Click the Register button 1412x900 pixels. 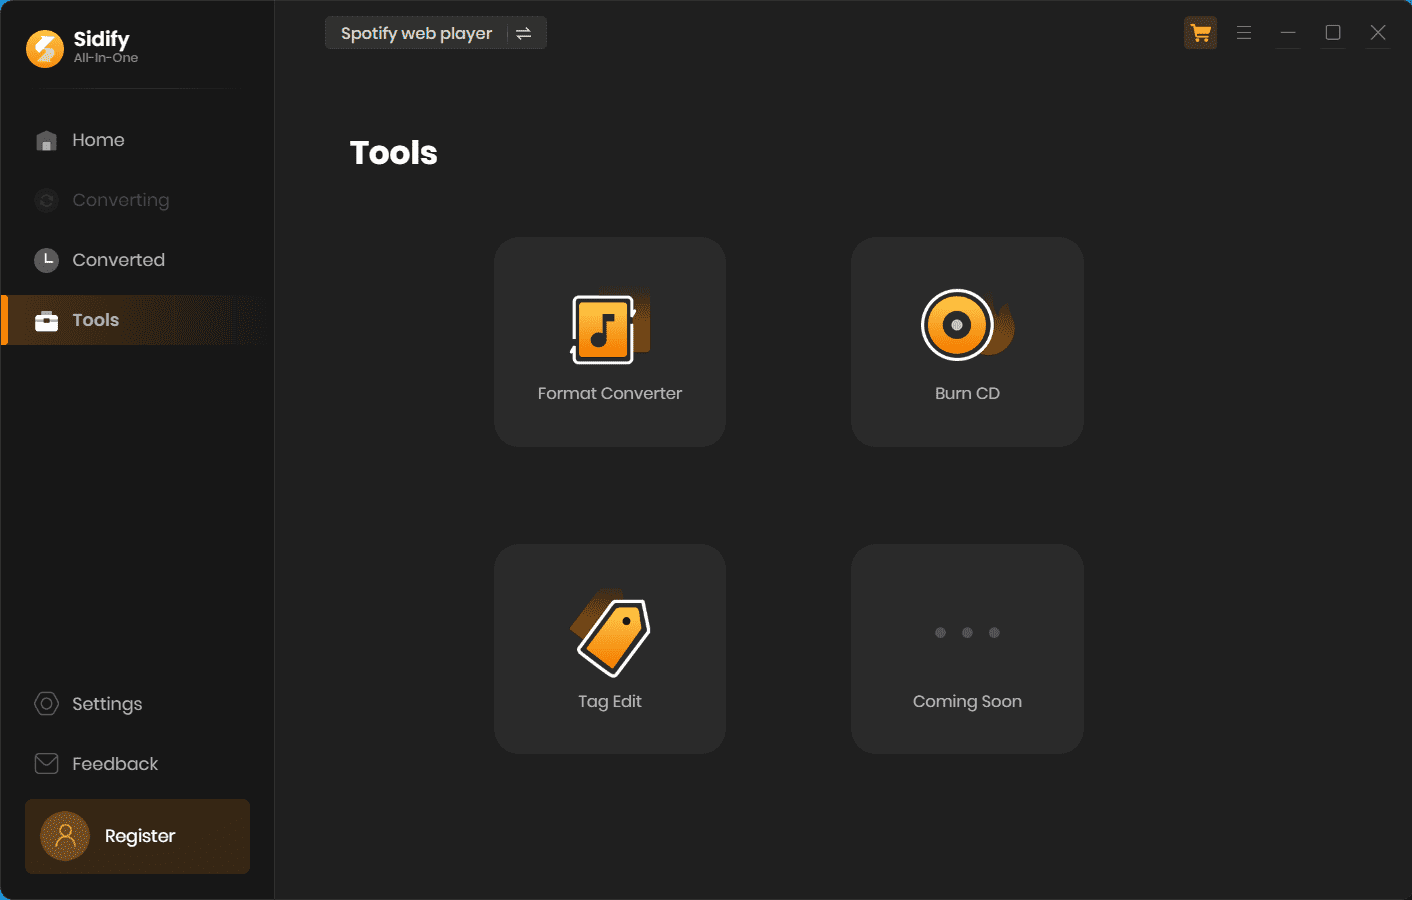click(137, 836)
